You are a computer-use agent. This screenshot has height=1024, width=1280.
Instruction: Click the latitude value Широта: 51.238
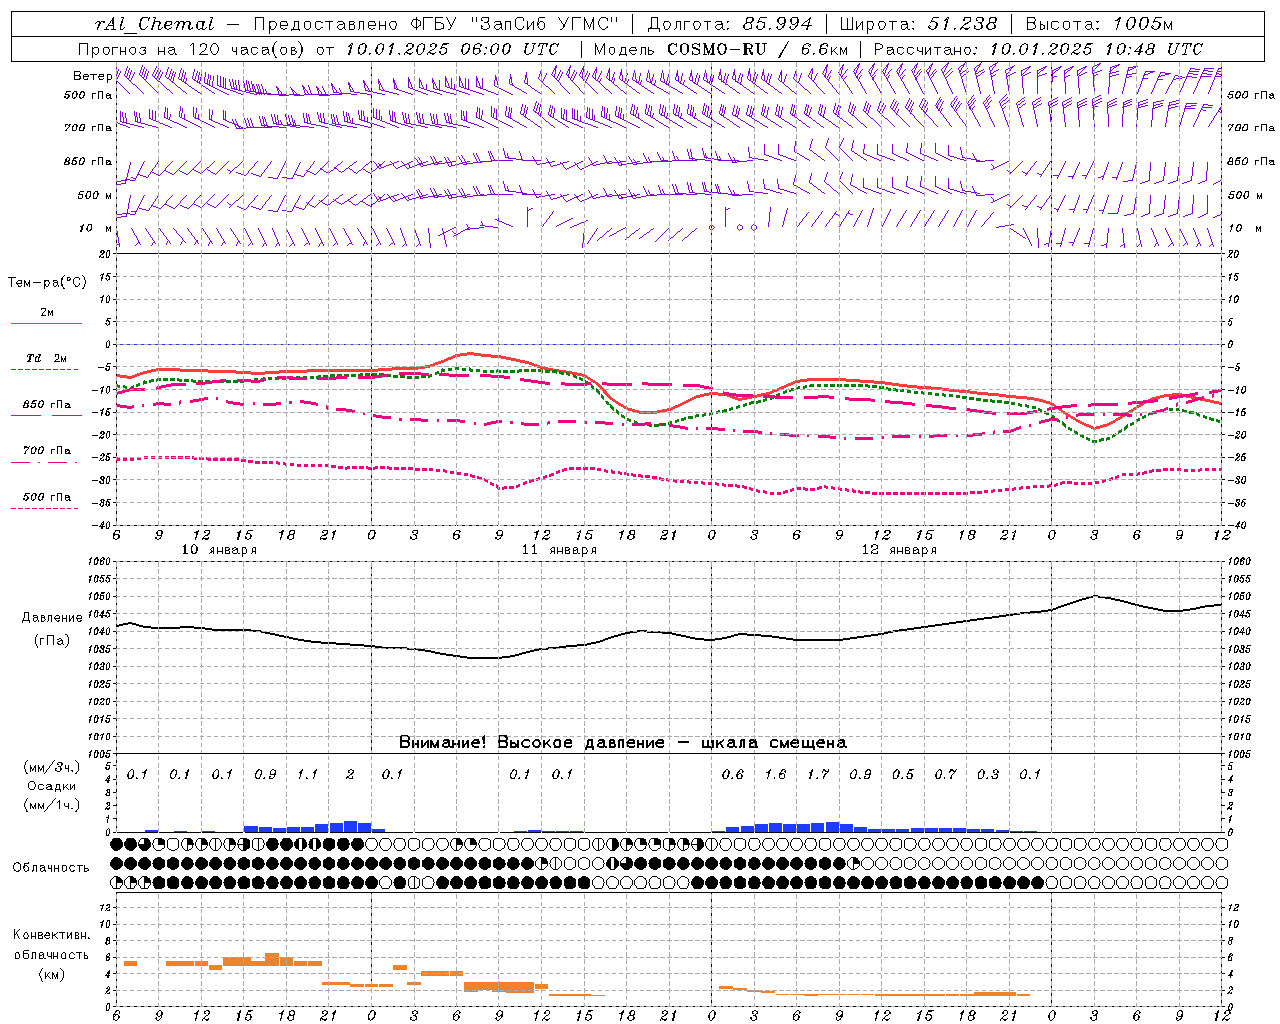917,24
